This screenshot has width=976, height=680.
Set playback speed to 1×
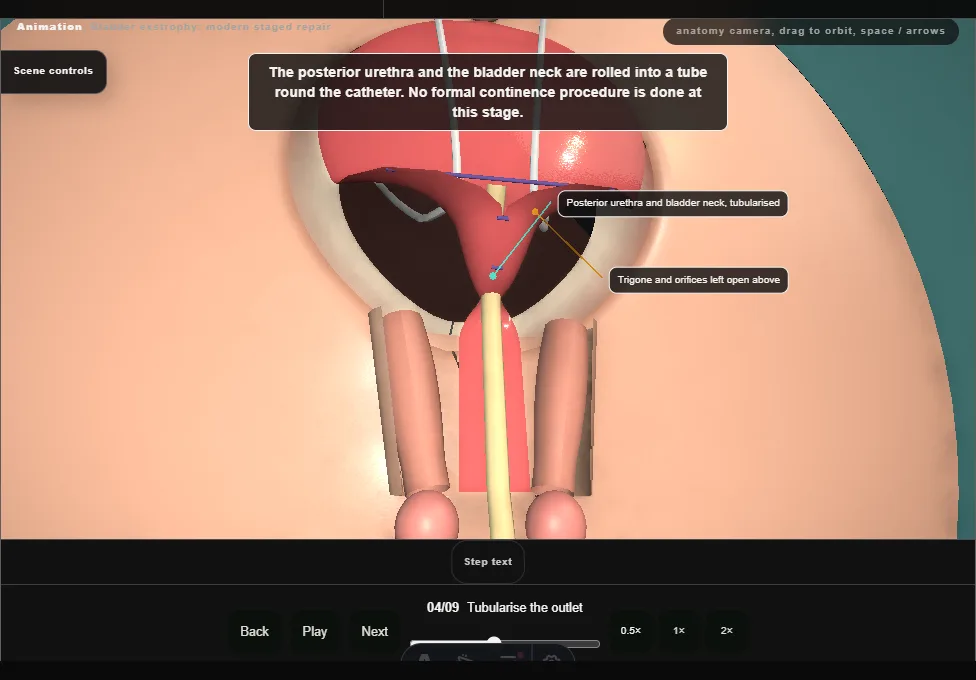click(x=678, y=631)
